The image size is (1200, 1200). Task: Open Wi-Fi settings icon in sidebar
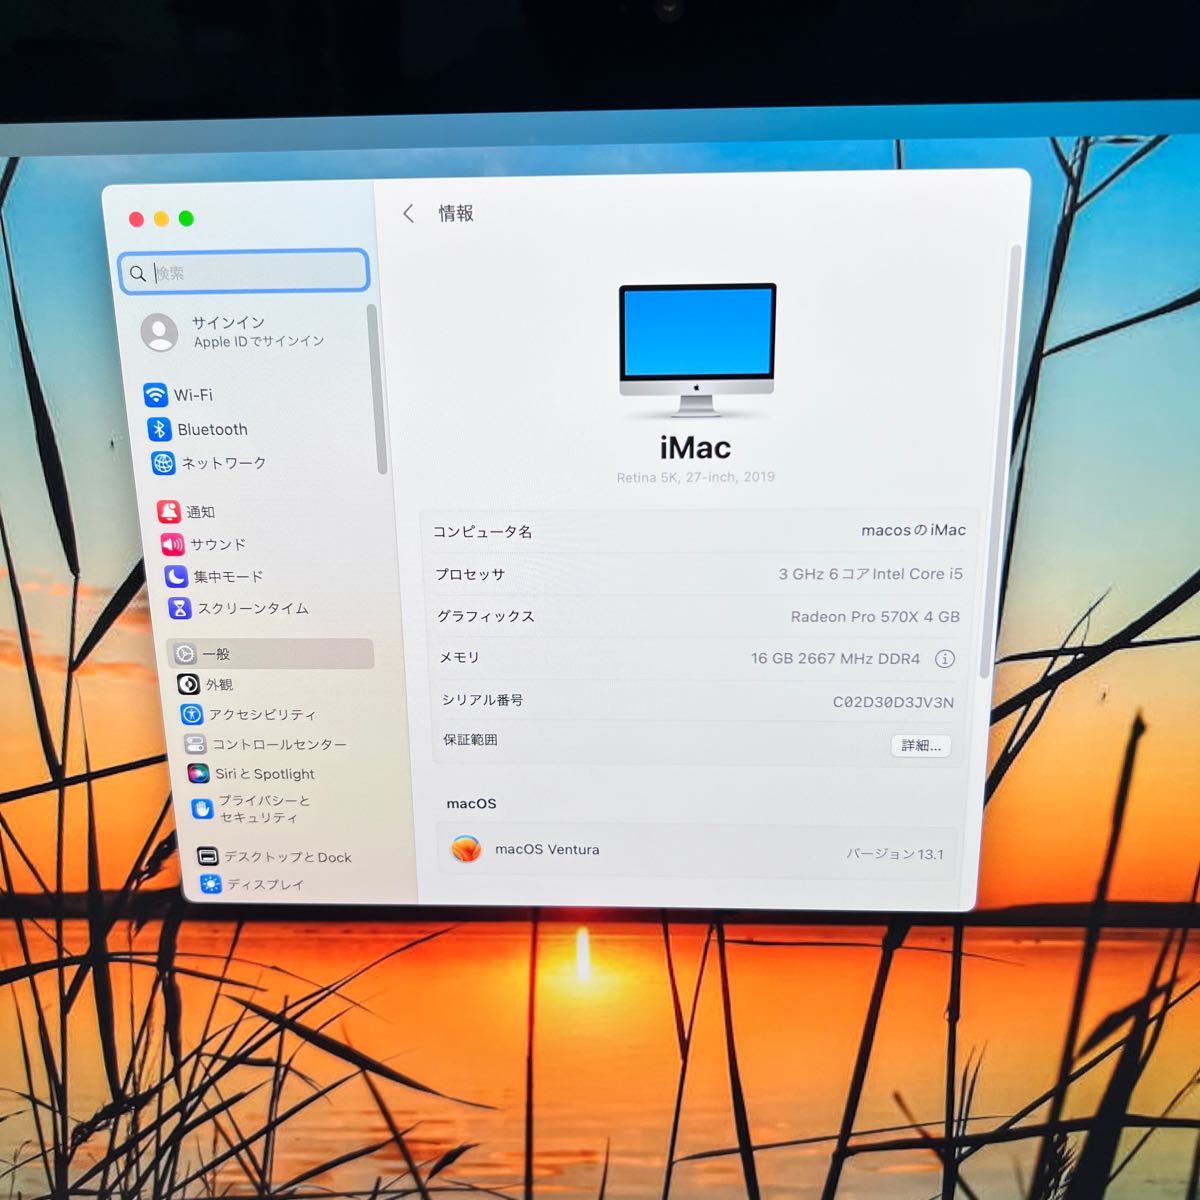[155, 394]
